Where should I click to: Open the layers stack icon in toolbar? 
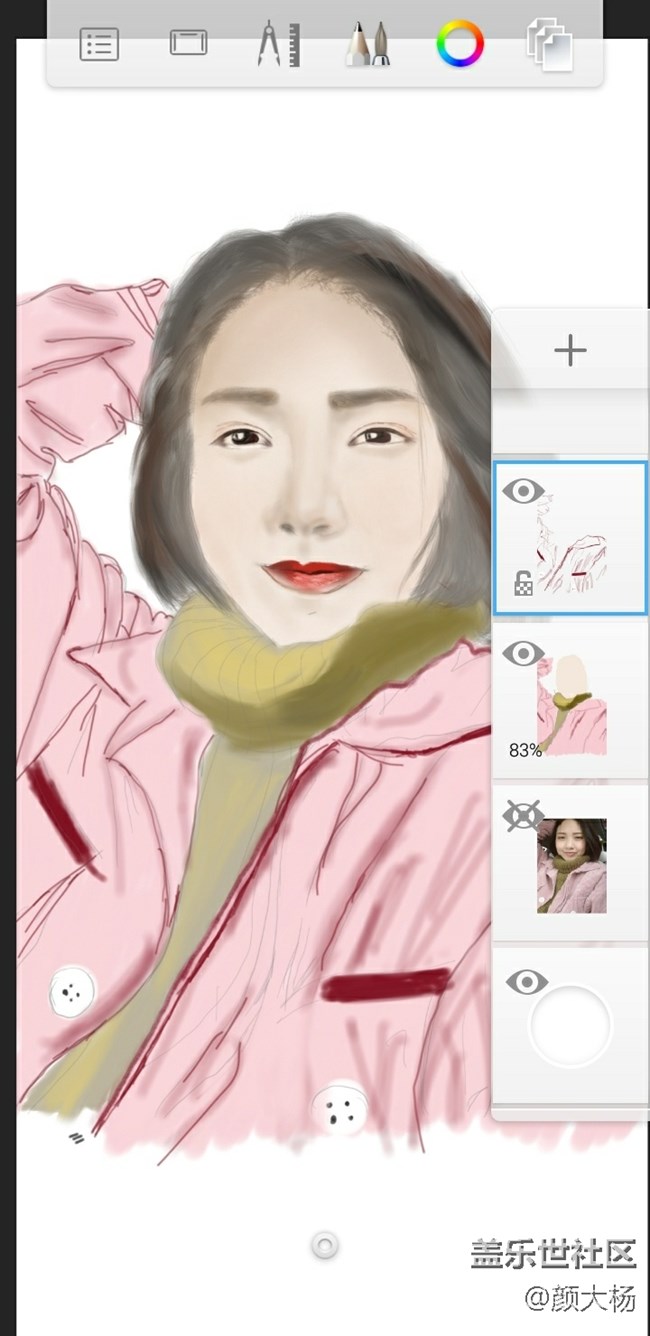click(x=550, y=45)
